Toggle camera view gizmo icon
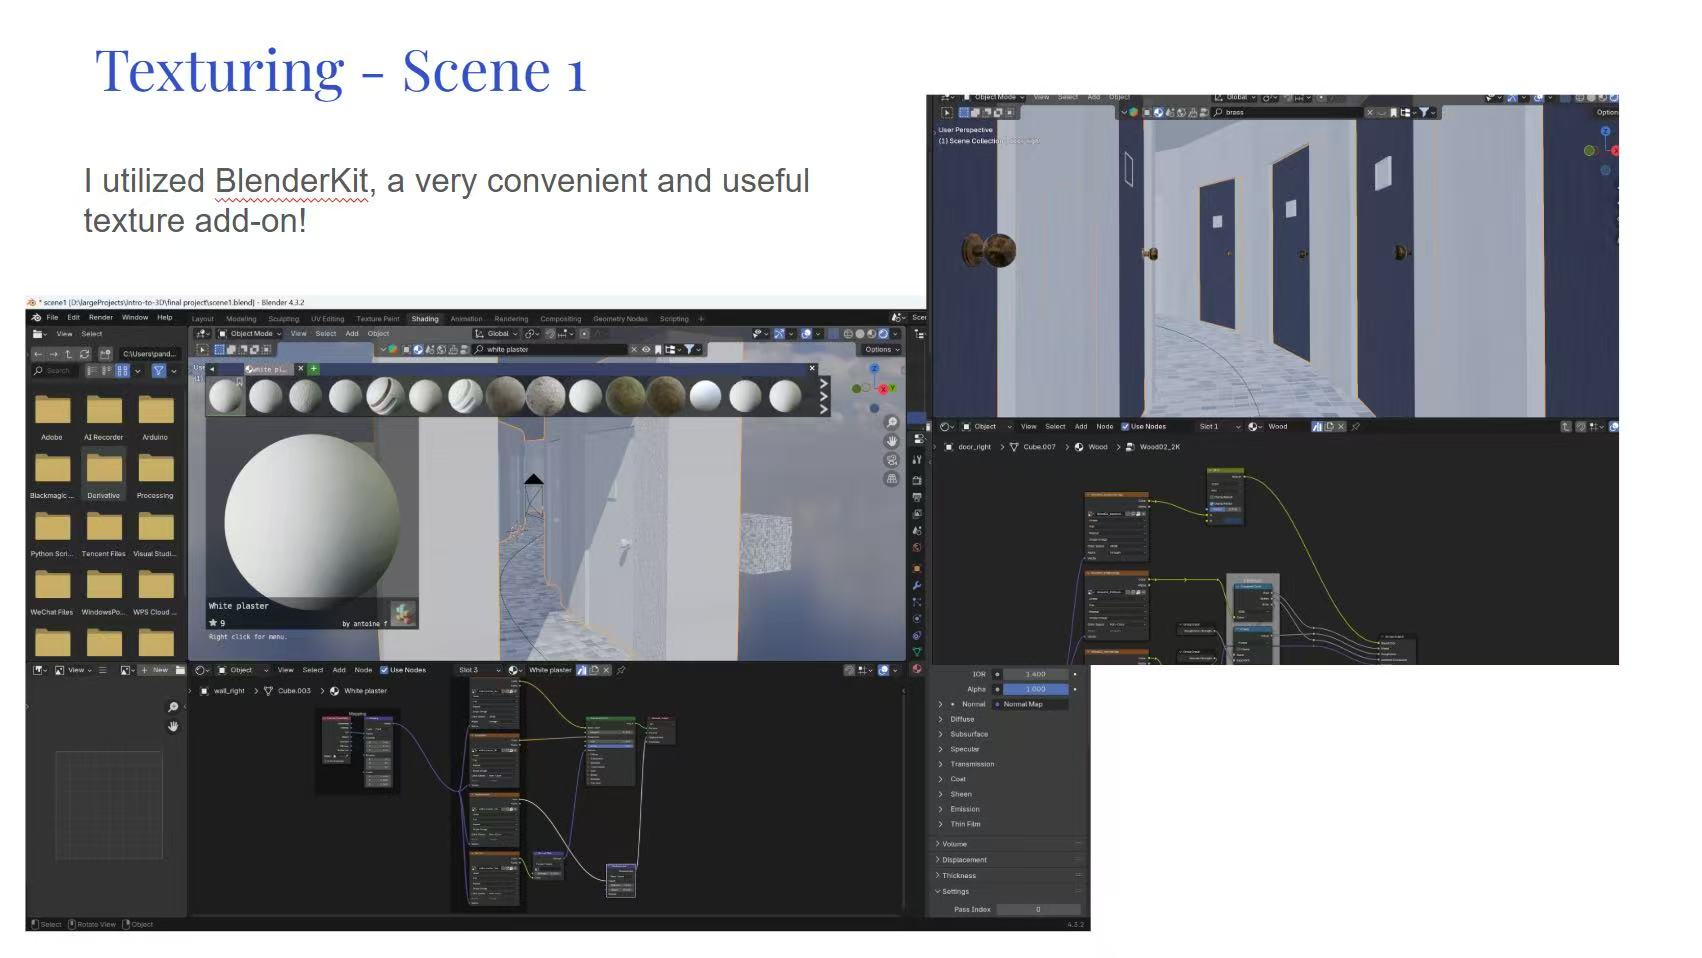This screenshot has width=1702, height=958. [x=891, y=460]
